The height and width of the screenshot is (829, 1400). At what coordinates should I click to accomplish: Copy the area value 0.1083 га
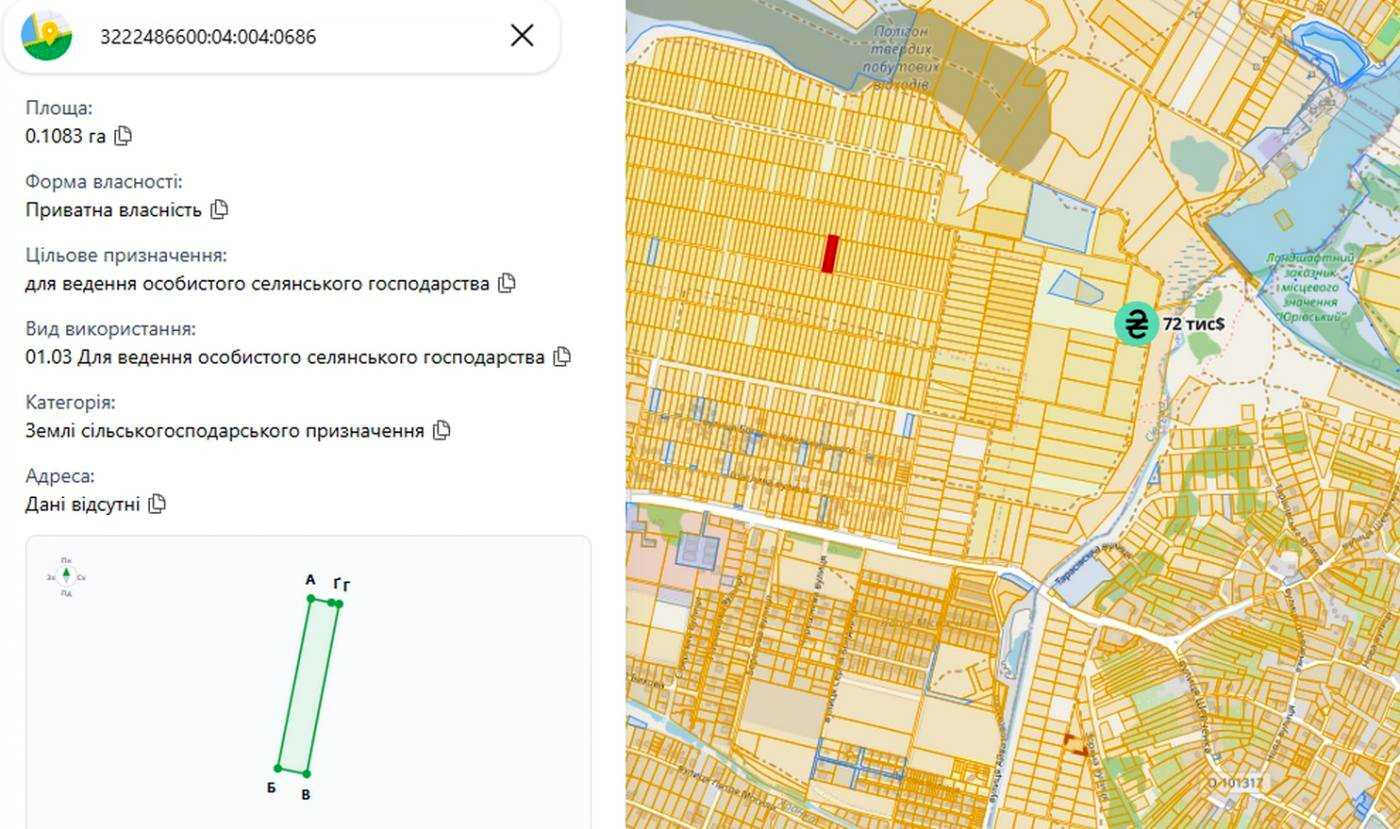click(x=123, y=136)
